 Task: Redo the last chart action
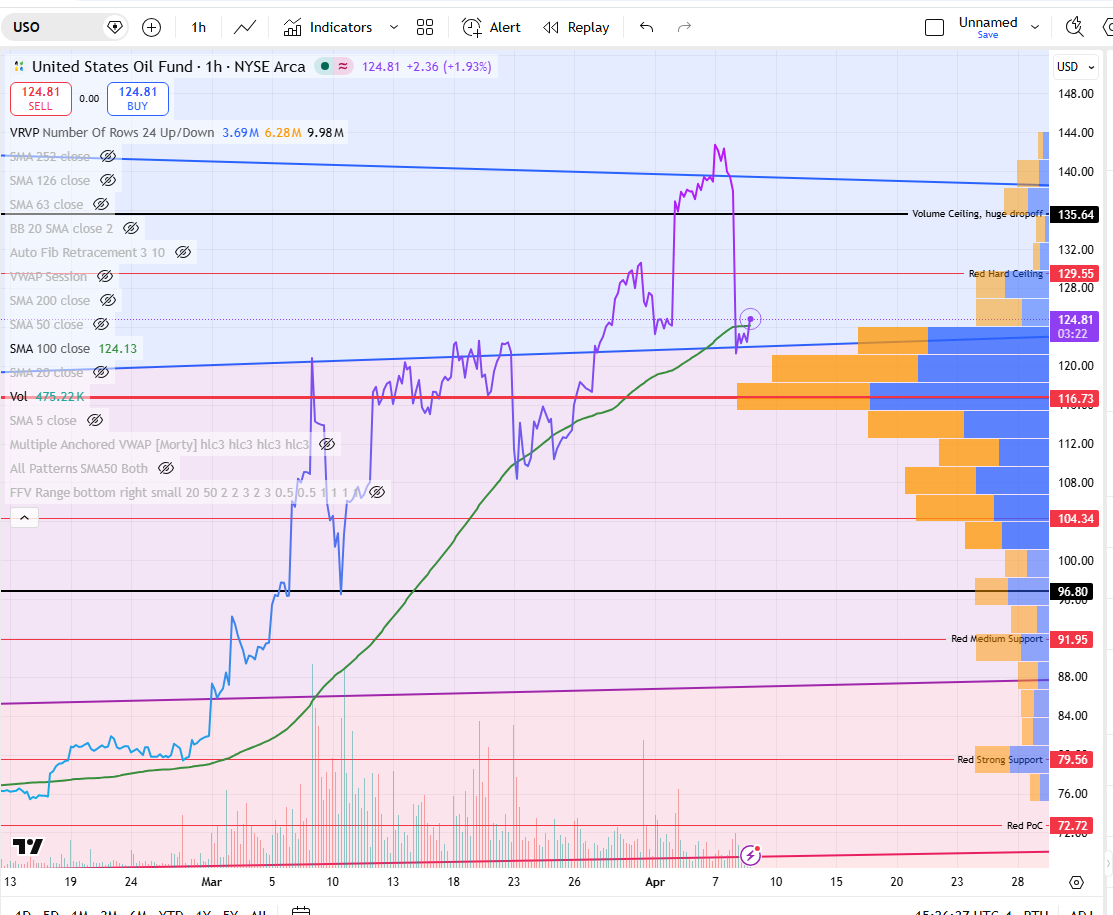click(684, 28)
